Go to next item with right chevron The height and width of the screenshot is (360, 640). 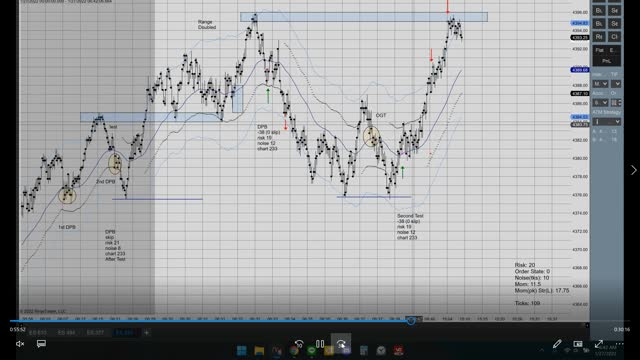pyautogui.click(x=633, y=170)
